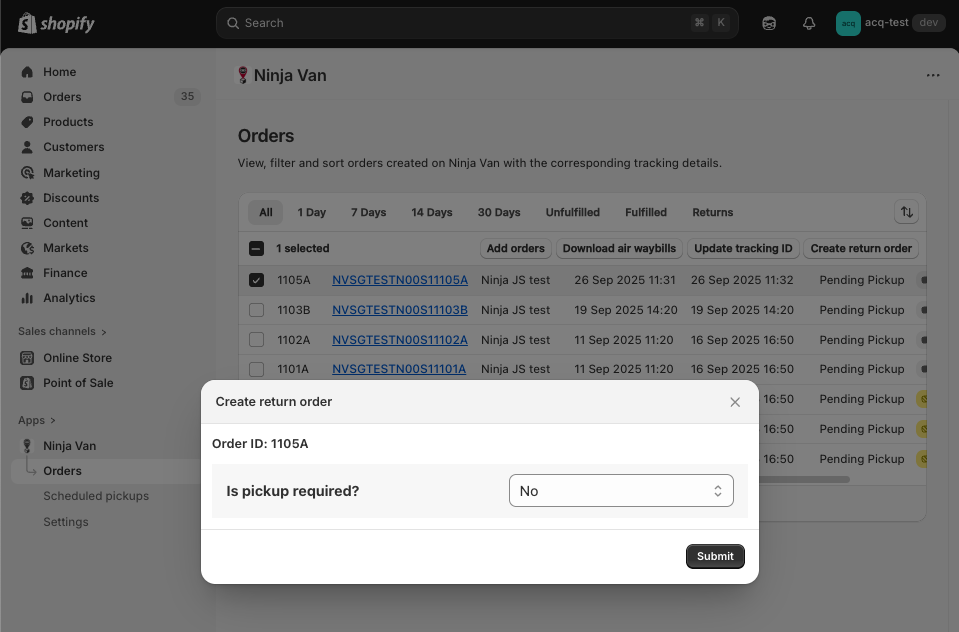This screenshot has height=632, width=959.
Task: Click the Shopify logo icon
Action: point(27,23)
